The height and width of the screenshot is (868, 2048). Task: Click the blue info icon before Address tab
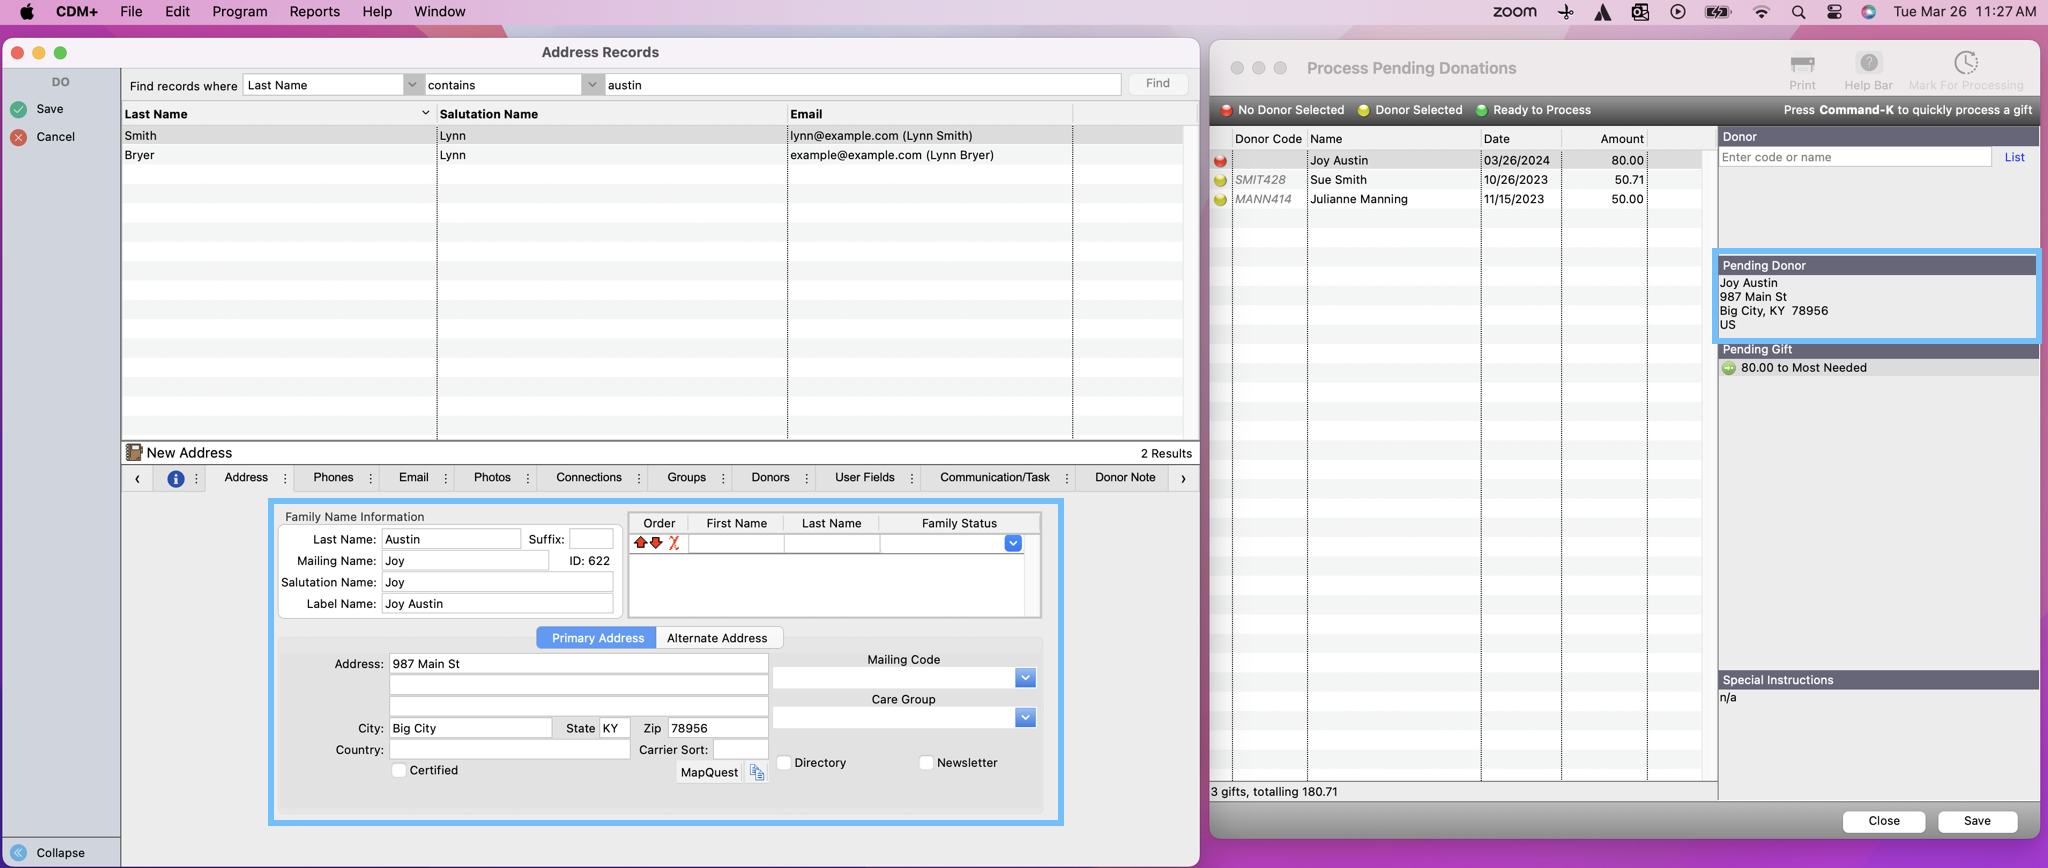pos(175,479)
